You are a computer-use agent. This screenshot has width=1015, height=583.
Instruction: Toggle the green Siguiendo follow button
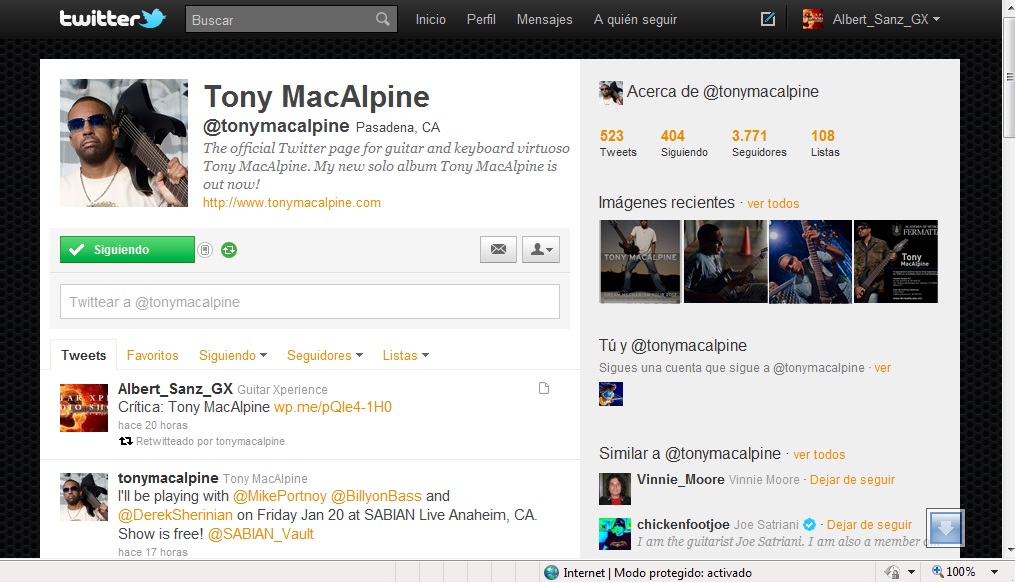(127, 250)
